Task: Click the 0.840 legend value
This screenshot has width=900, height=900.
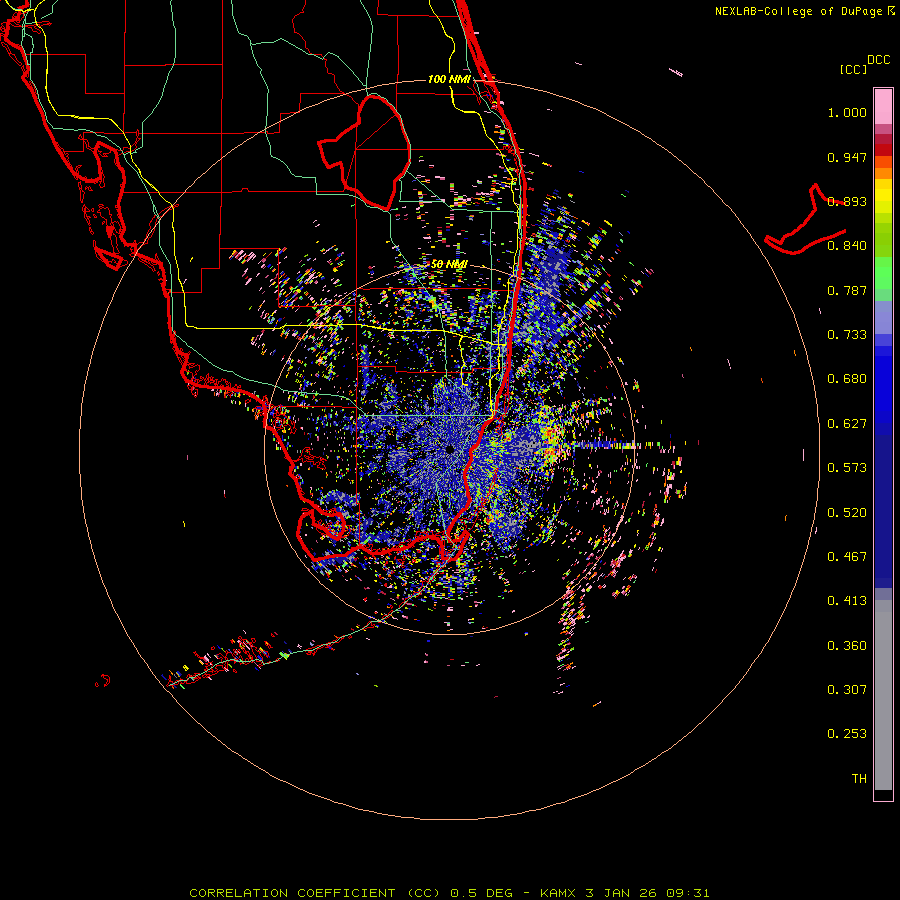Action: pos(847,246)
